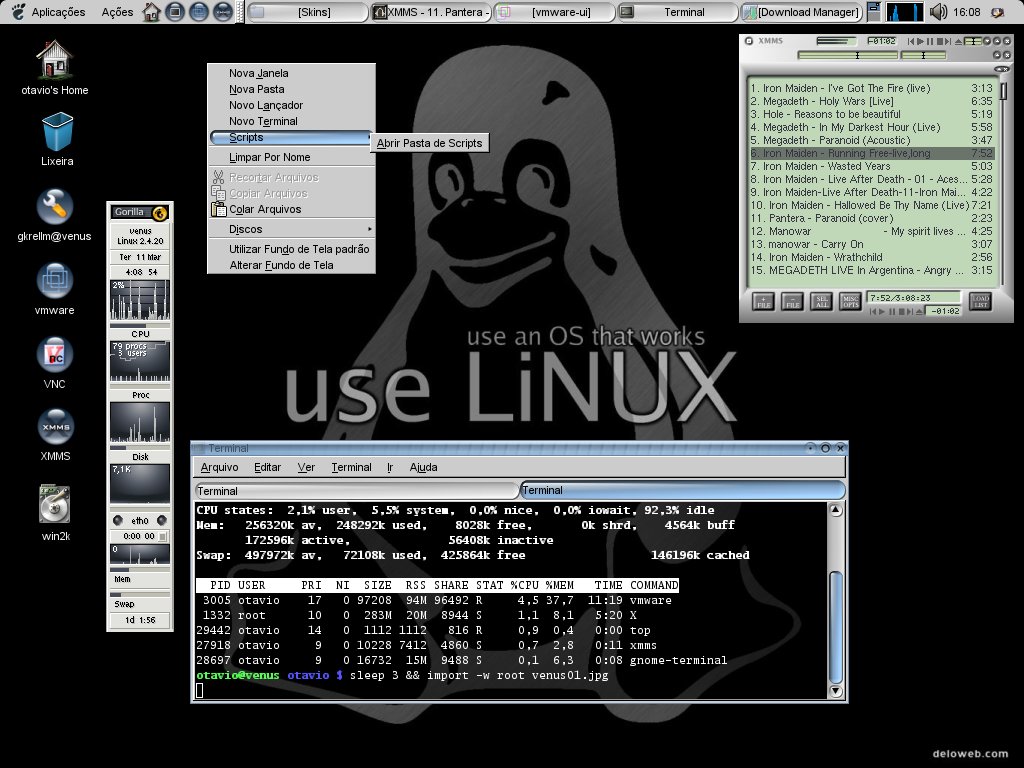Viewport: 1024px width, 768px height.
Task: Open the Ajuda menu in Terminal
Action: click(423, 467)
